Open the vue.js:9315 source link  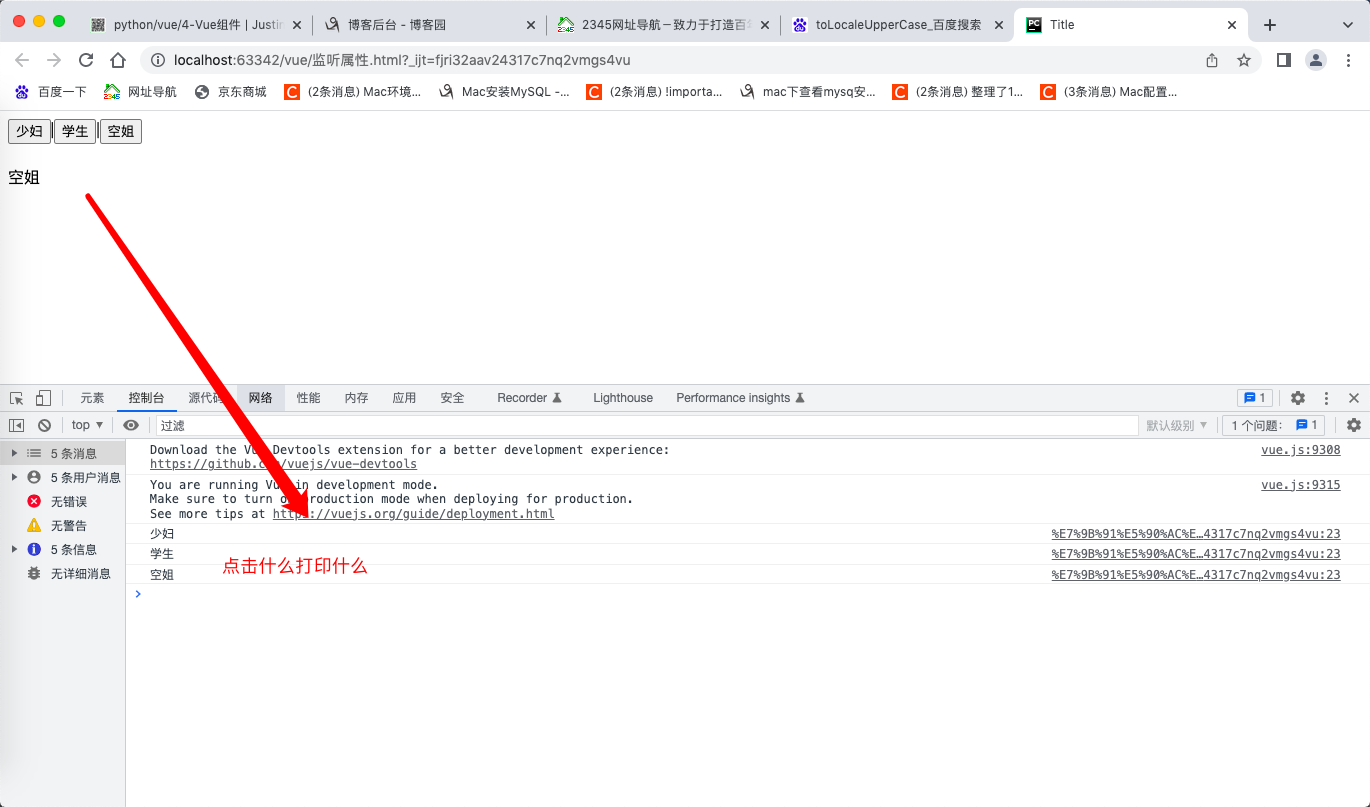tap(1301, 485)
